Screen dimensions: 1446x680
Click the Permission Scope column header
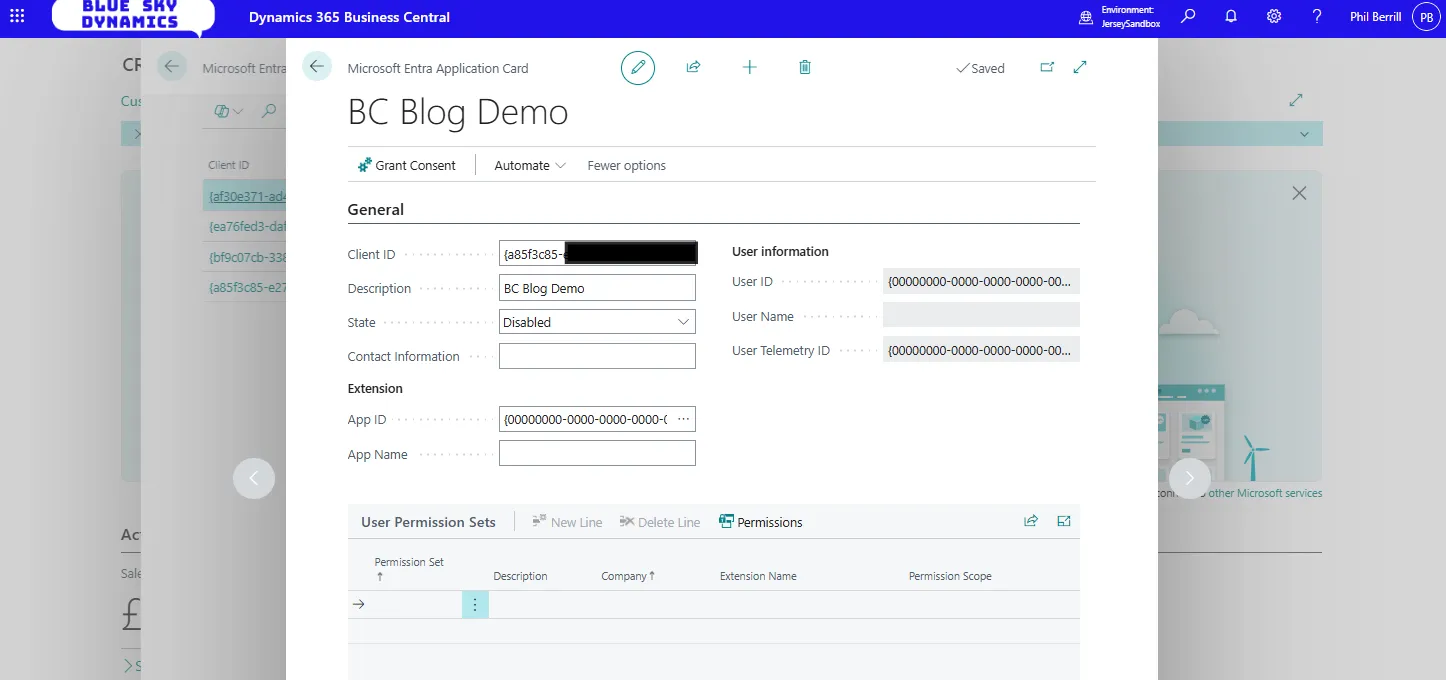coord(950,576)
